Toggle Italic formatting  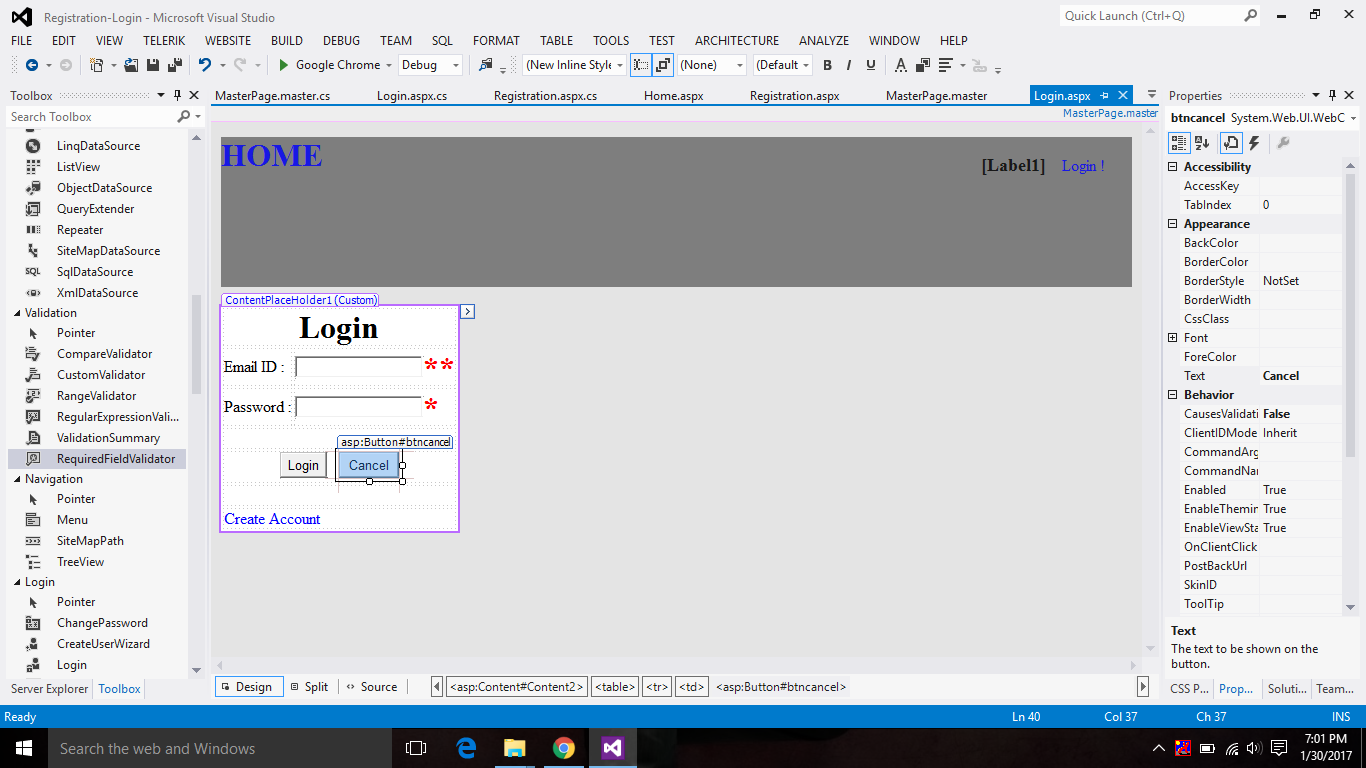[x=847, y=65]
